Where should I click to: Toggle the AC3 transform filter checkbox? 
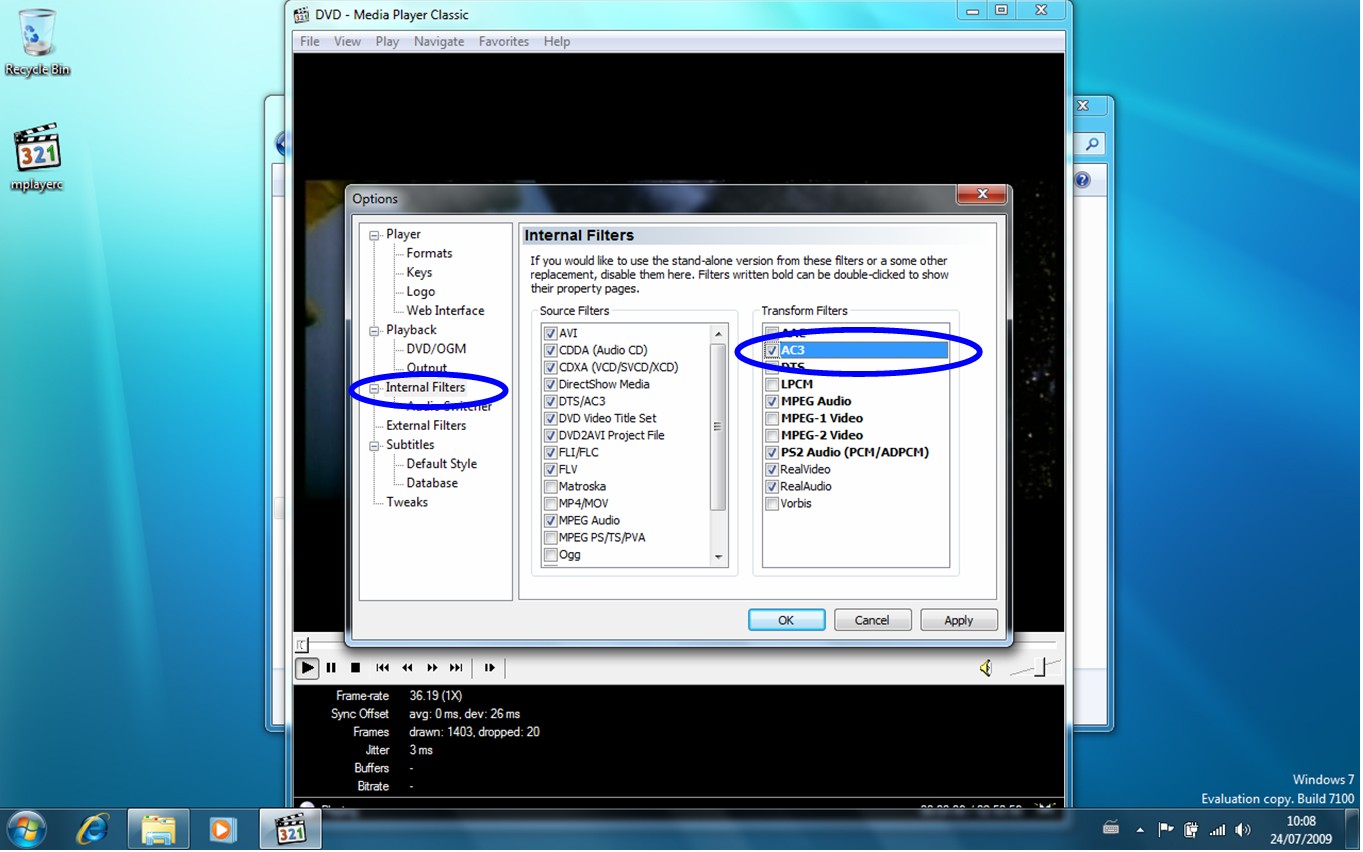pyautogui.click(x=772, y=350)
